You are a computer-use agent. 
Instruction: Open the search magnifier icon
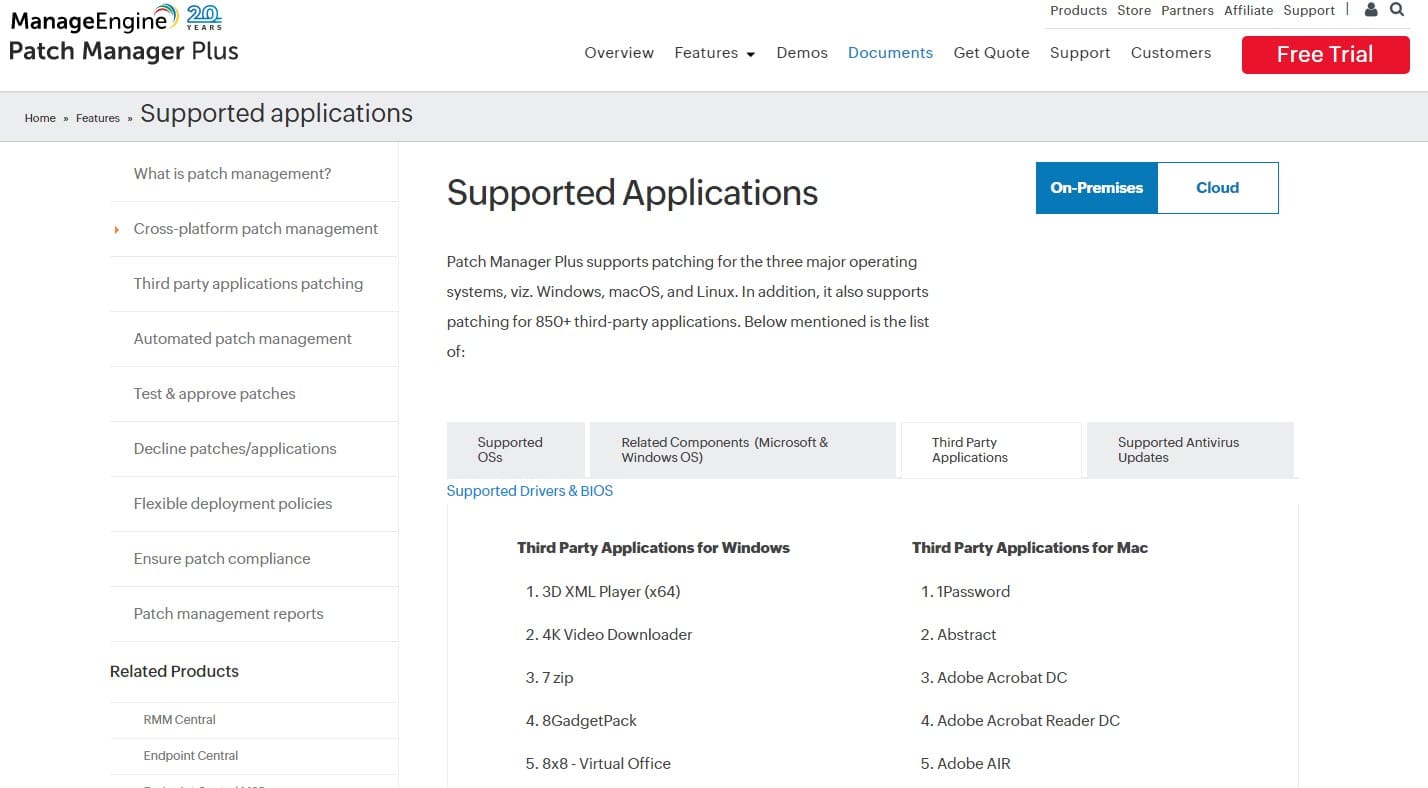(1397, 10)
